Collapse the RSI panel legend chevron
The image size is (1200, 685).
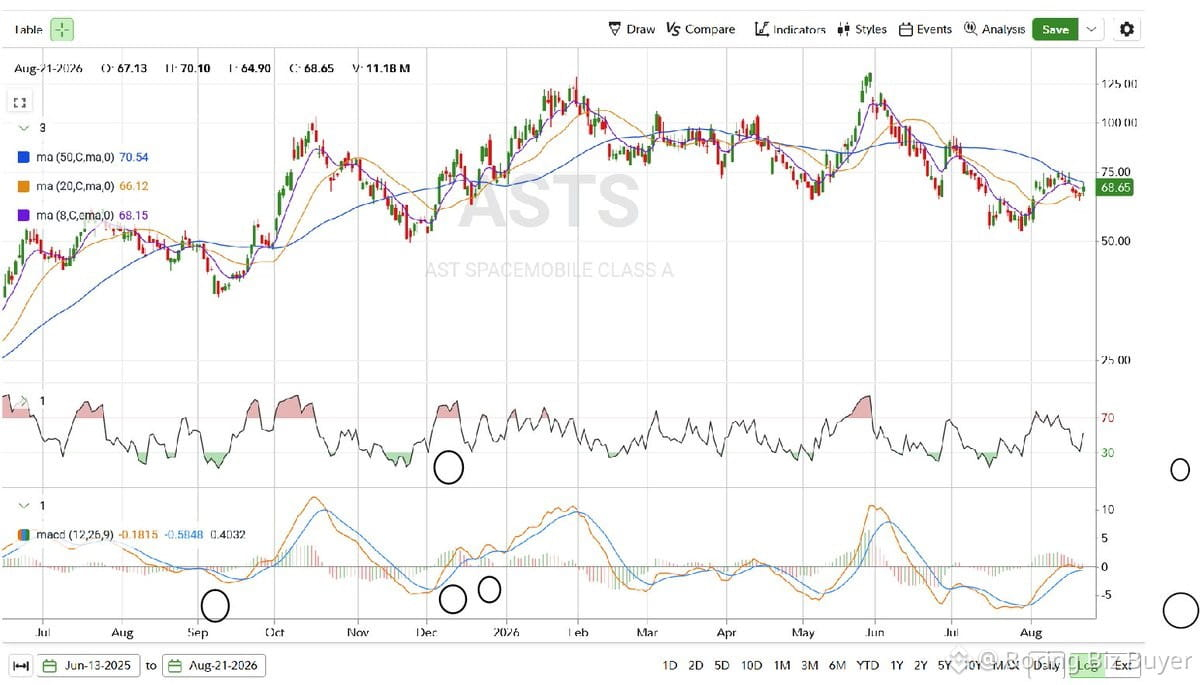click(22, 400)
